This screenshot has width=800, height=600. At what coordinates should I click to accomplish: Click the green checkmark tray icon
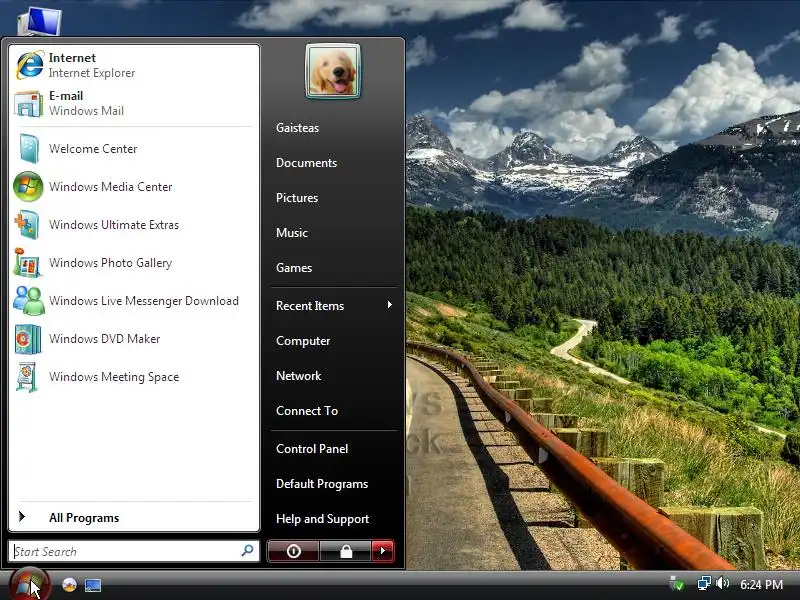pos(678,584)
